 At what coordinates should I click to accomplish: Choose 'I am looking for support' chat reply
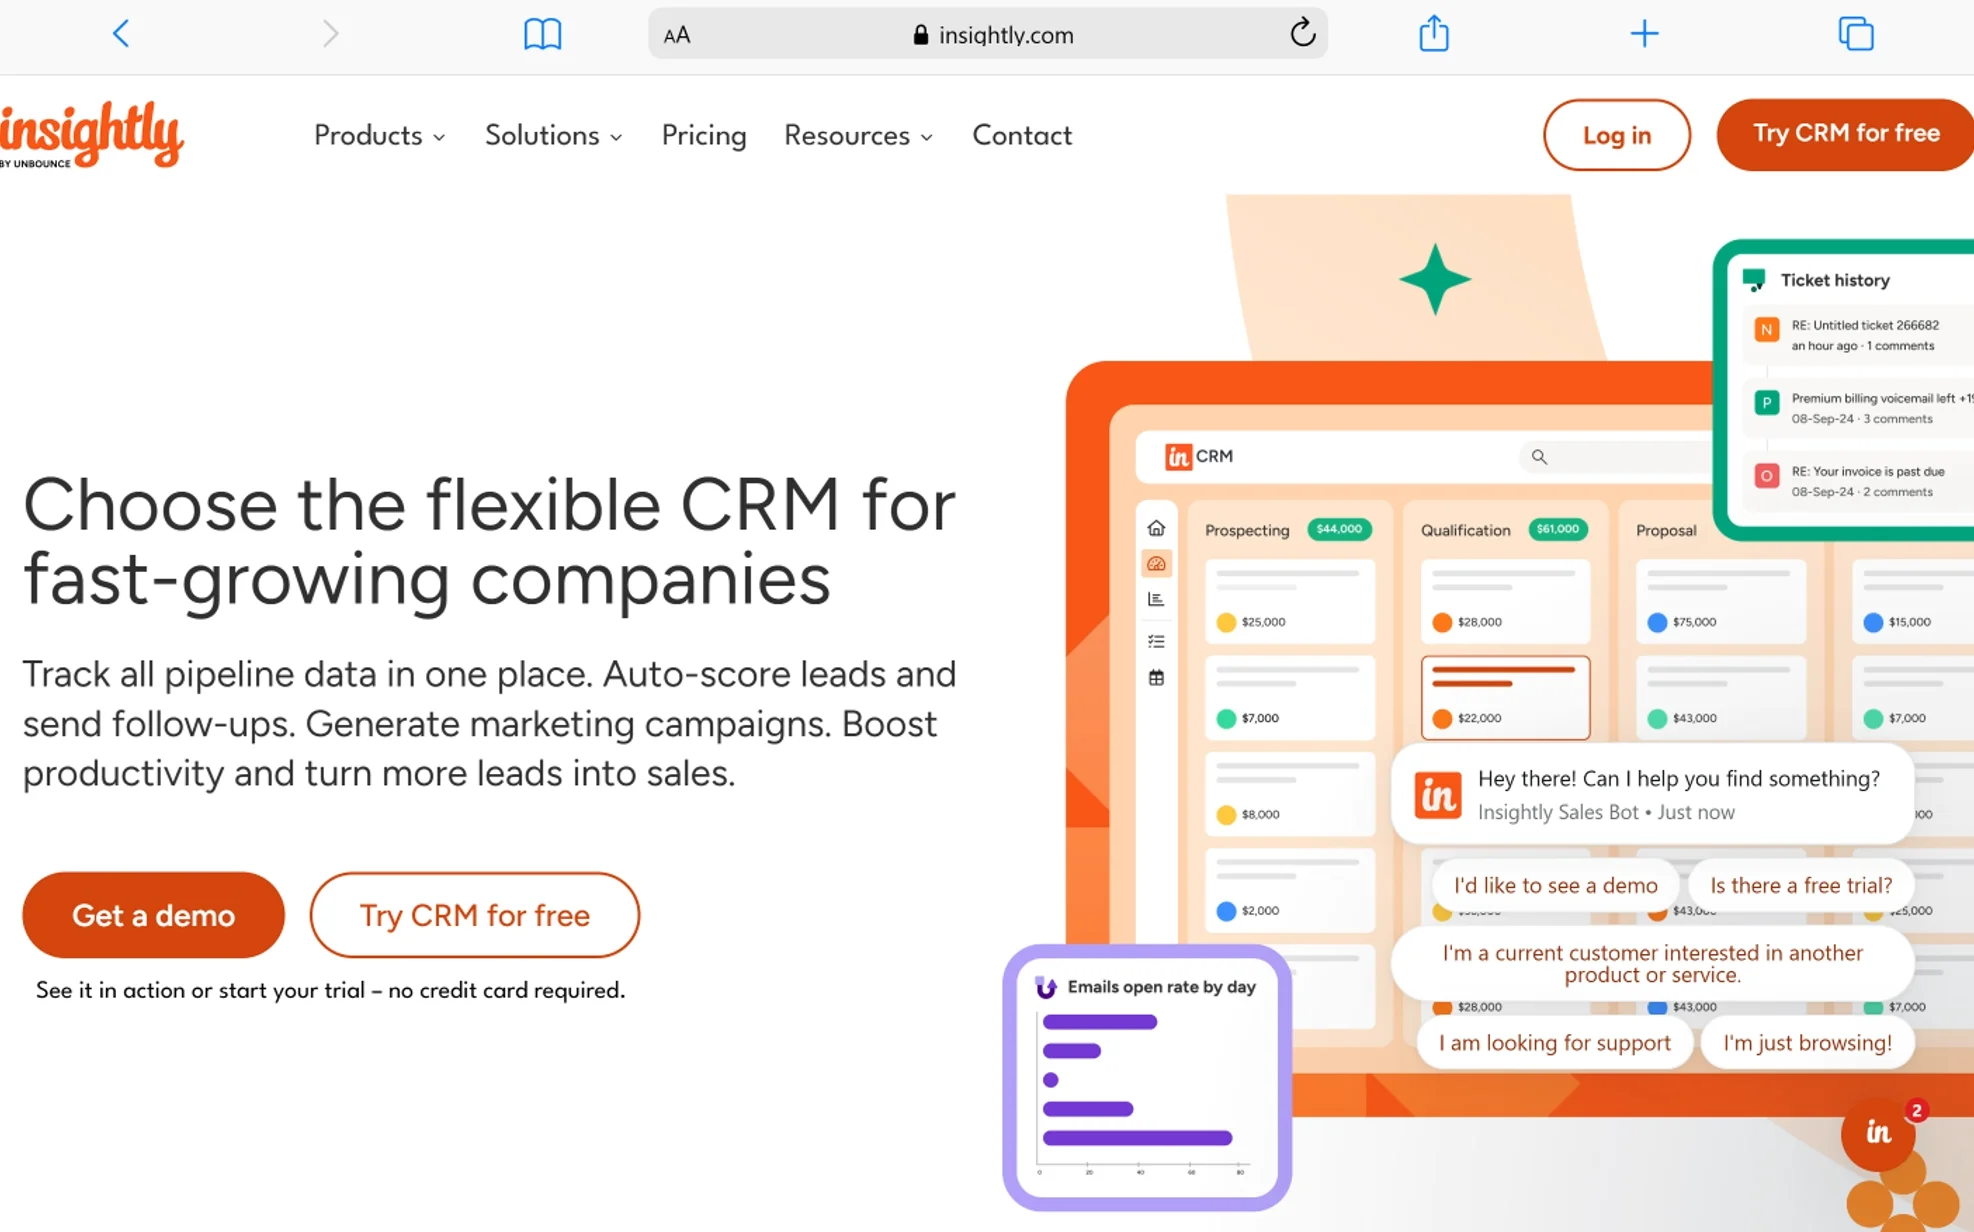[x=1554, y=1043]
